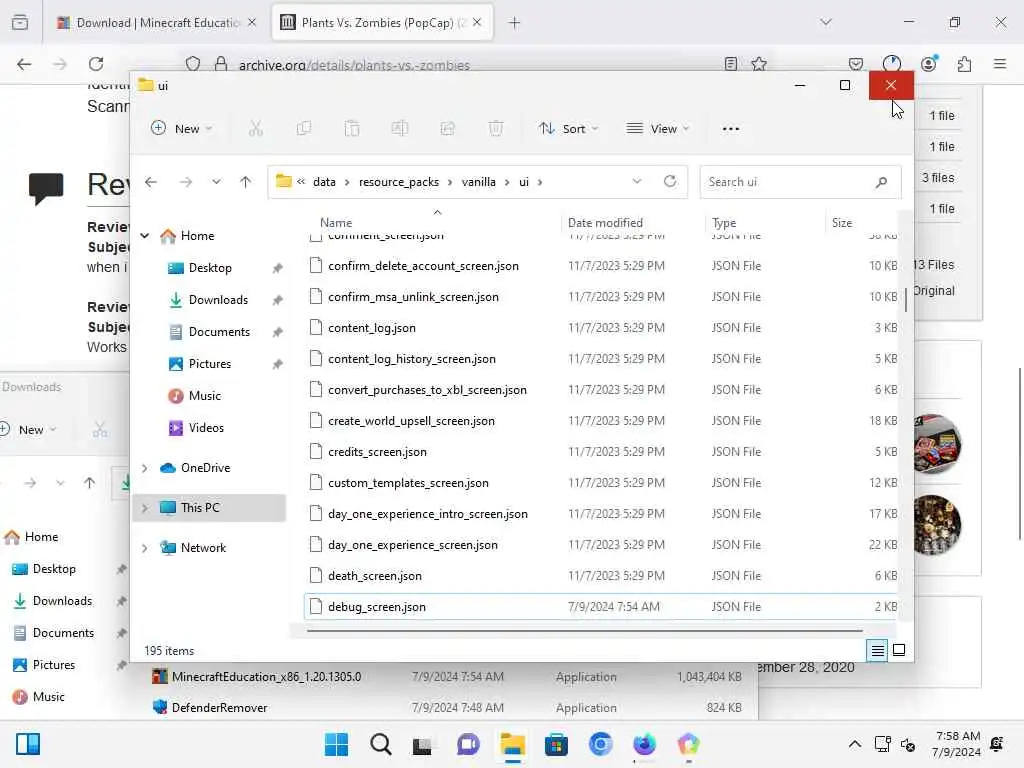Screen dimensions: 1024x768
Task: Click the Share icon in ui toolbar
Action: (447, 129)
